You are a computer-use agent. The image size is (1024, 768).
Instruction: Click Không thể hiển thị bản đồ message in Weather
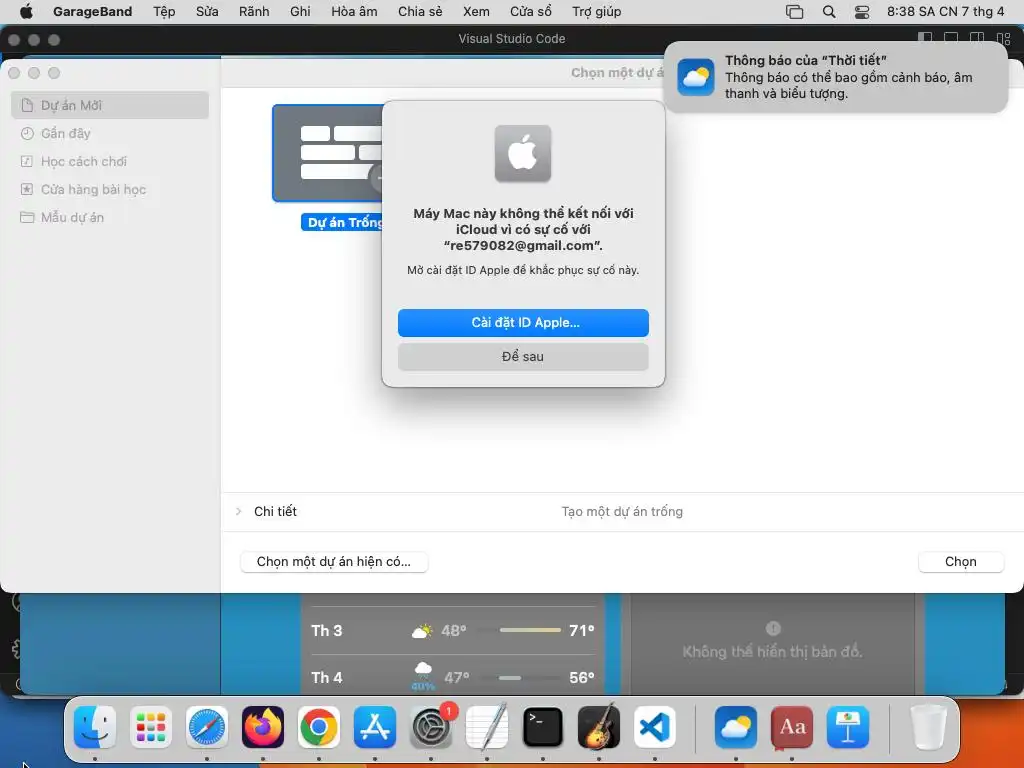pyautogui.click(x=773, y=652)
